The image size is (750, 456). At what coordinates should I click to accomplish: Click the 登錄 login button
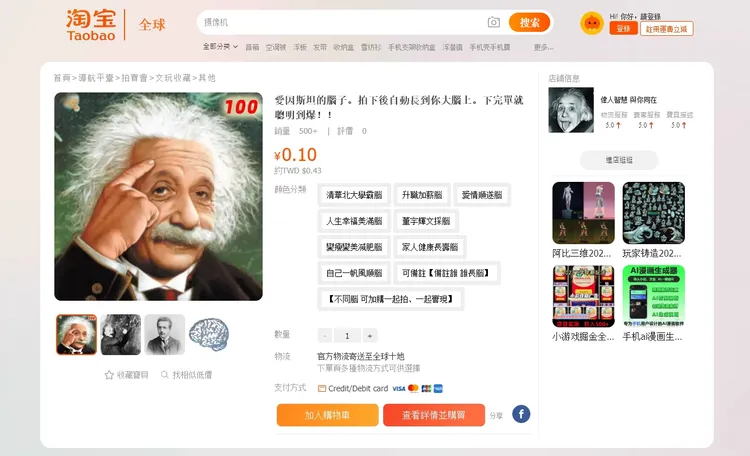pos(623,29)
